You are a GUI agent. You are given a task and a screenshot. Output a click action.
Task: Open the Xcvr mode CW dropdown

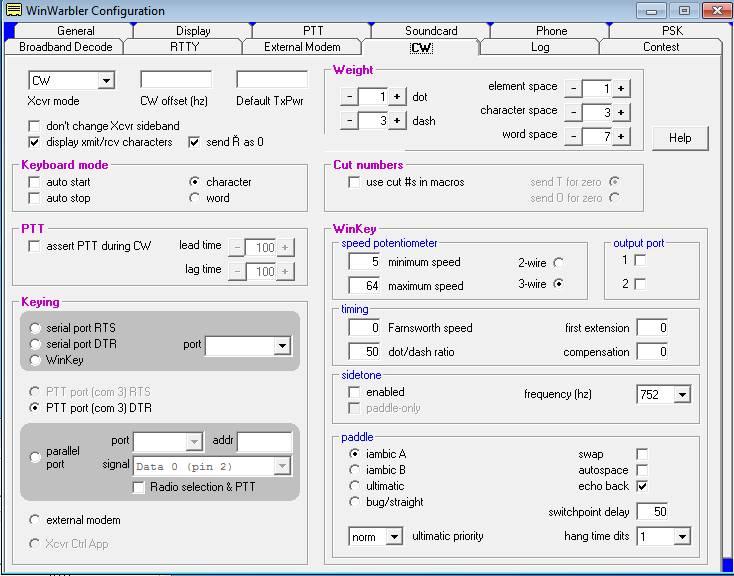106,81
